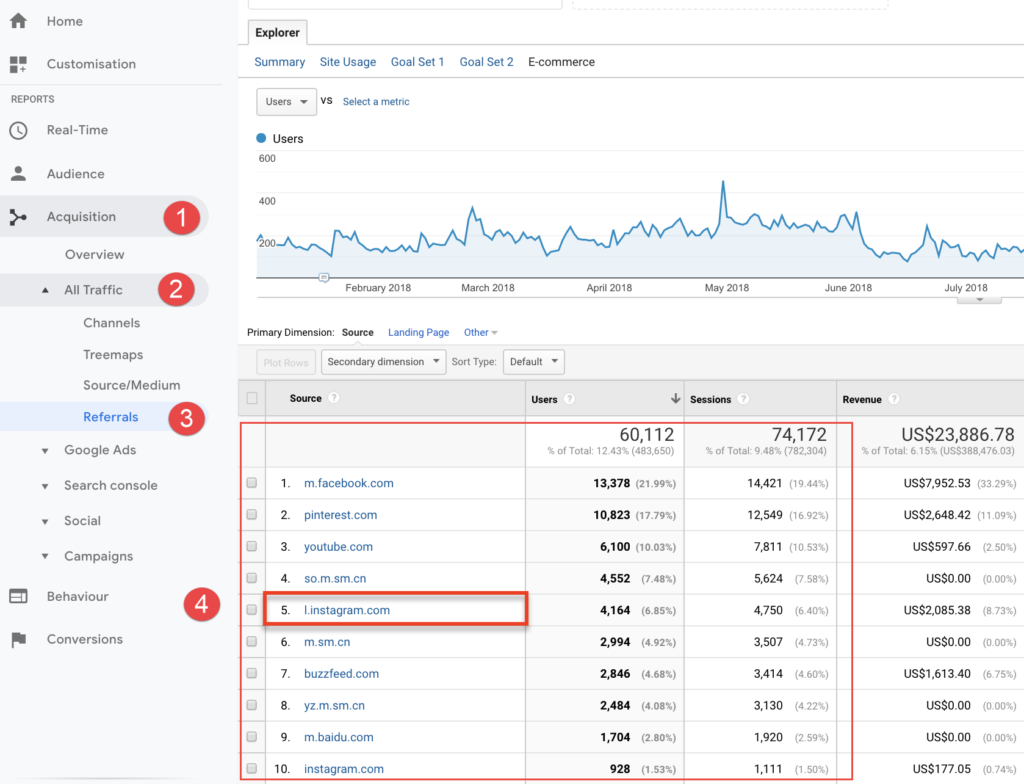The width and height of the screenshot is (1024, 784).
Task: Check the buzzfeed.com row checkbox
Action: (252, 674)
